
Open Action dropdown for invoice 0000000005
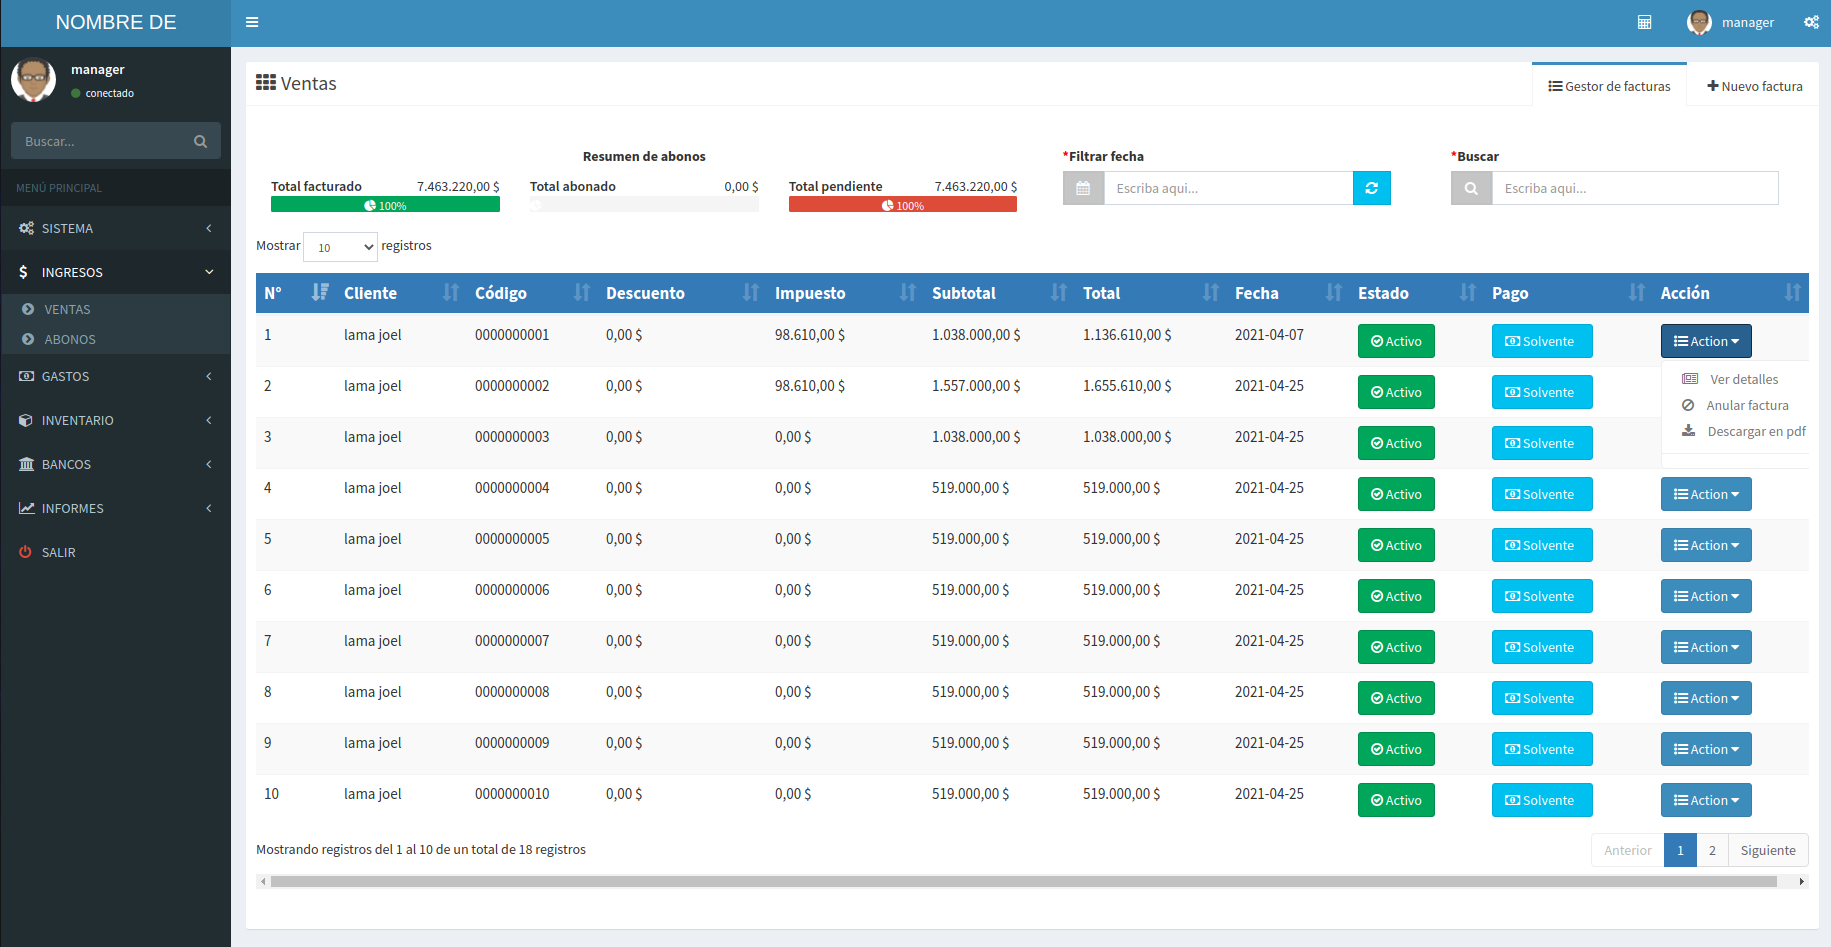coord(1705,545)
